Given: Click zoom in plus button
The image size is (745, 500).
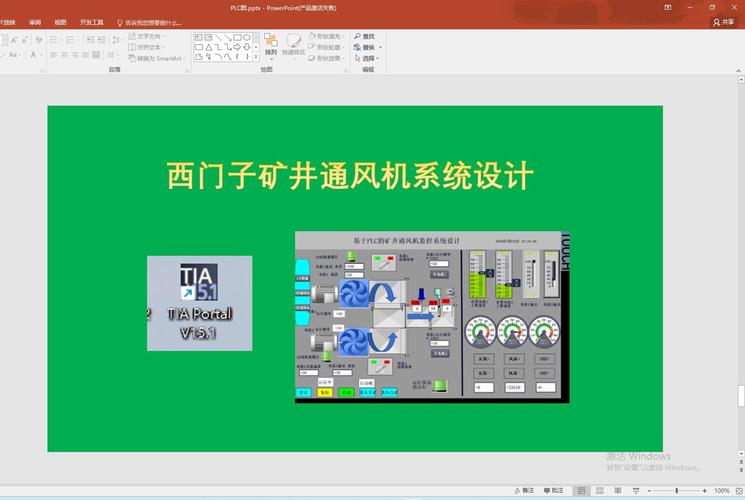Looking at the screenshot, I should (x=704, y=490).
